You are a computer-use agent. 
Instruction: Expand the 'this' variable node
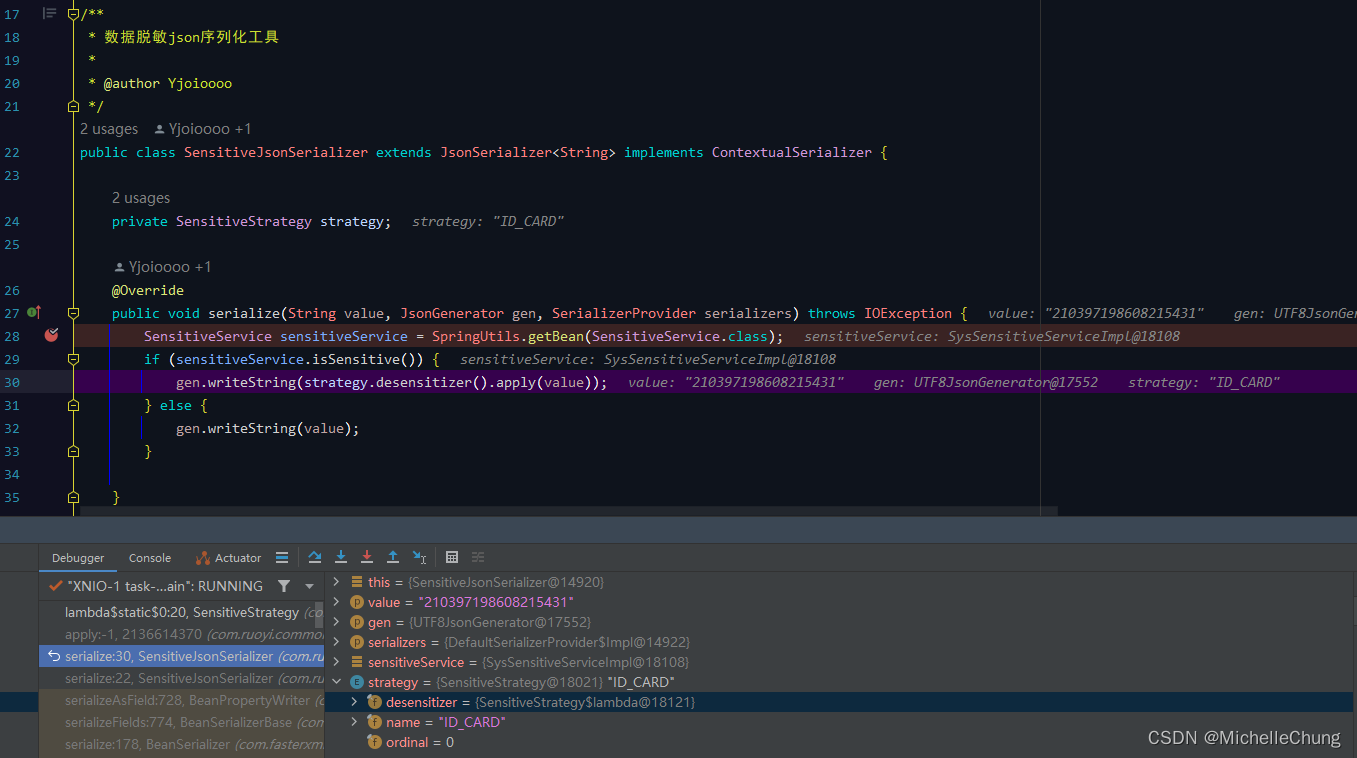coord(336,582)
